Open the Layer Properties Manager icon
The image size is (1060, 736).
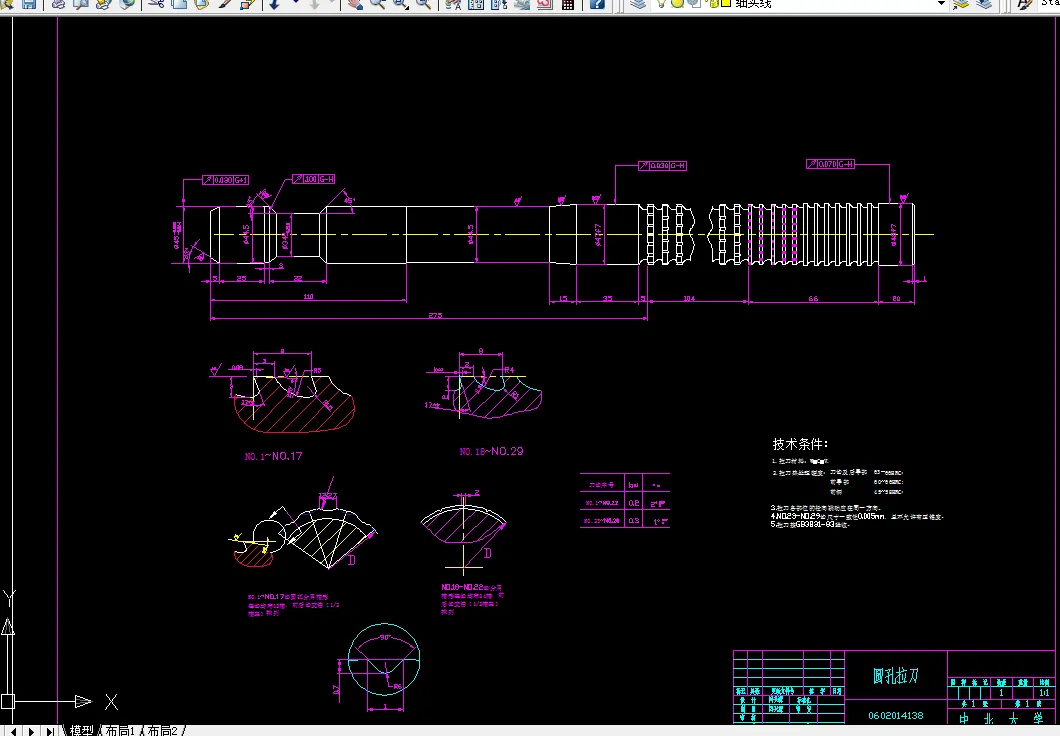638,4
